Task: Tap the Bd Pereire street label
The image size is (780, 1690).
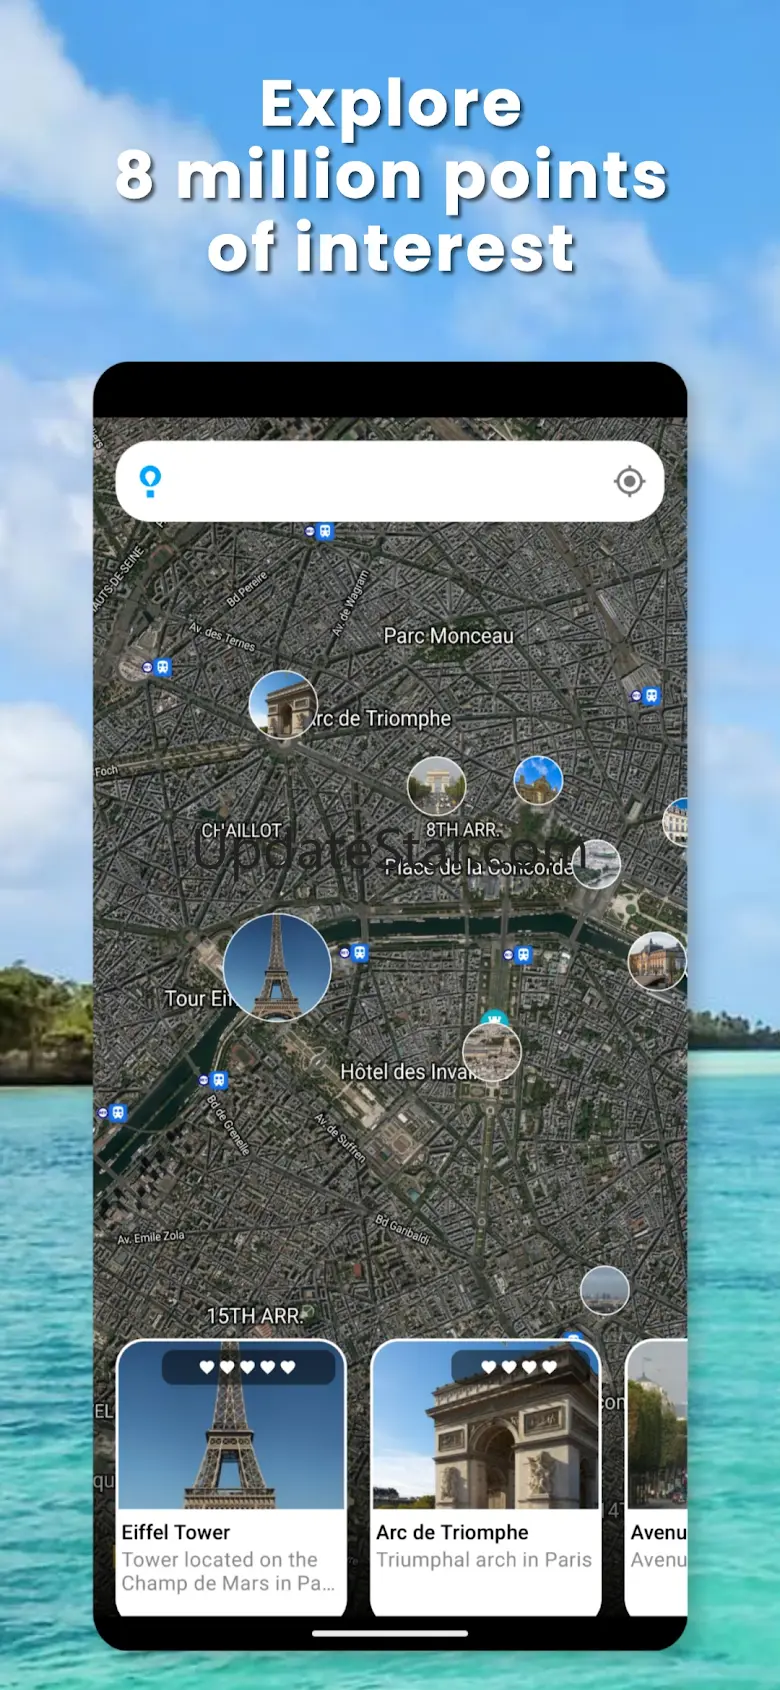Action: coord(247,588)
